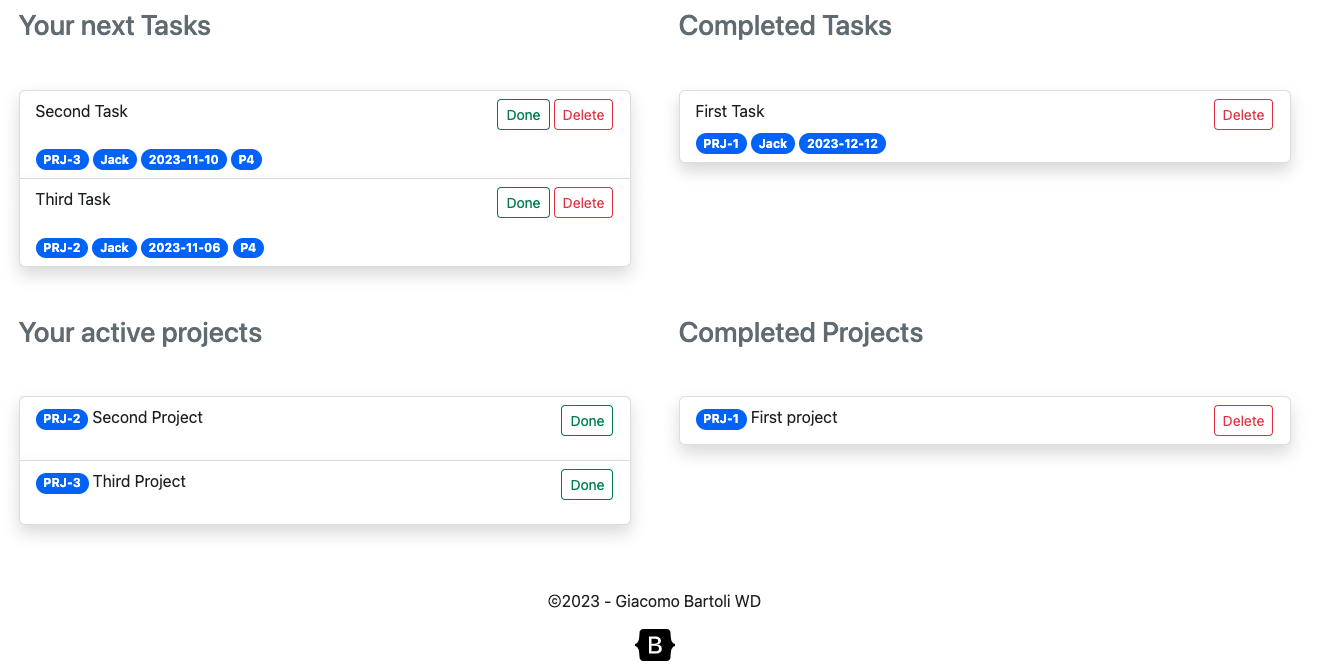Click the 2023-11-10 date badge
This screenshot has width=1317, height=670.
tap(183, 160)
